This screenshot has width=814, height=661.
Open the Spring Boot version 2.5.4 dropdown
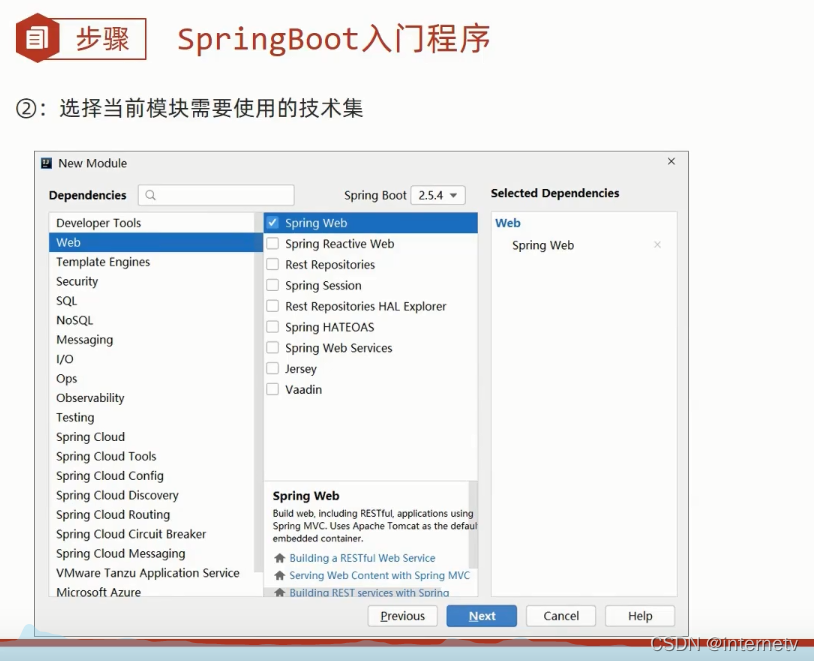[x=438, y=195]
